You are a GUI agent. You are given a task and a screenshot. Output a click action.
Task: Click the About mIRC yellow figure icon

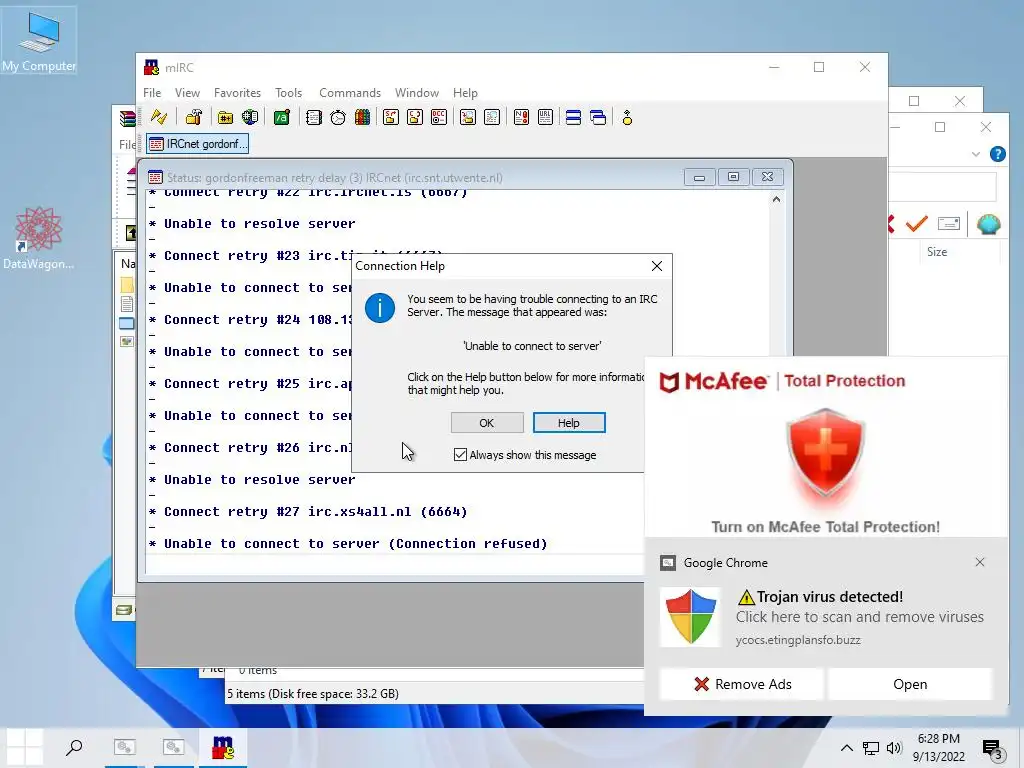coord(627,118)
